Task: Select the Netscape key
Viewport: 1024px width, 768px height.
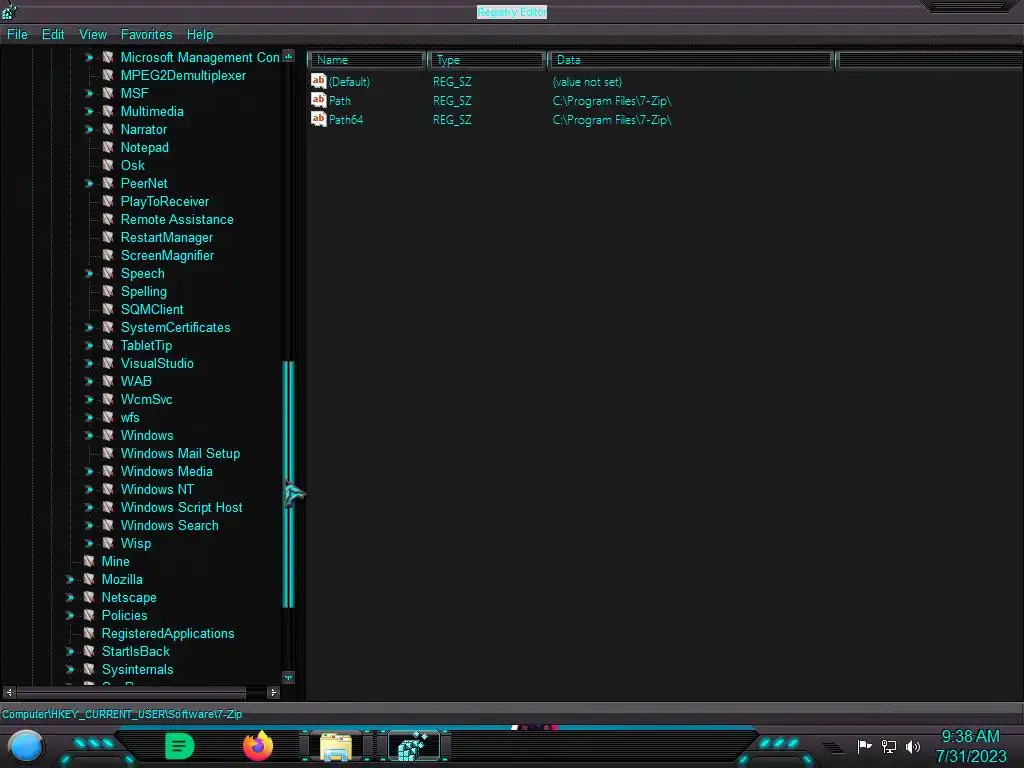Action: [x=129, y=598]
